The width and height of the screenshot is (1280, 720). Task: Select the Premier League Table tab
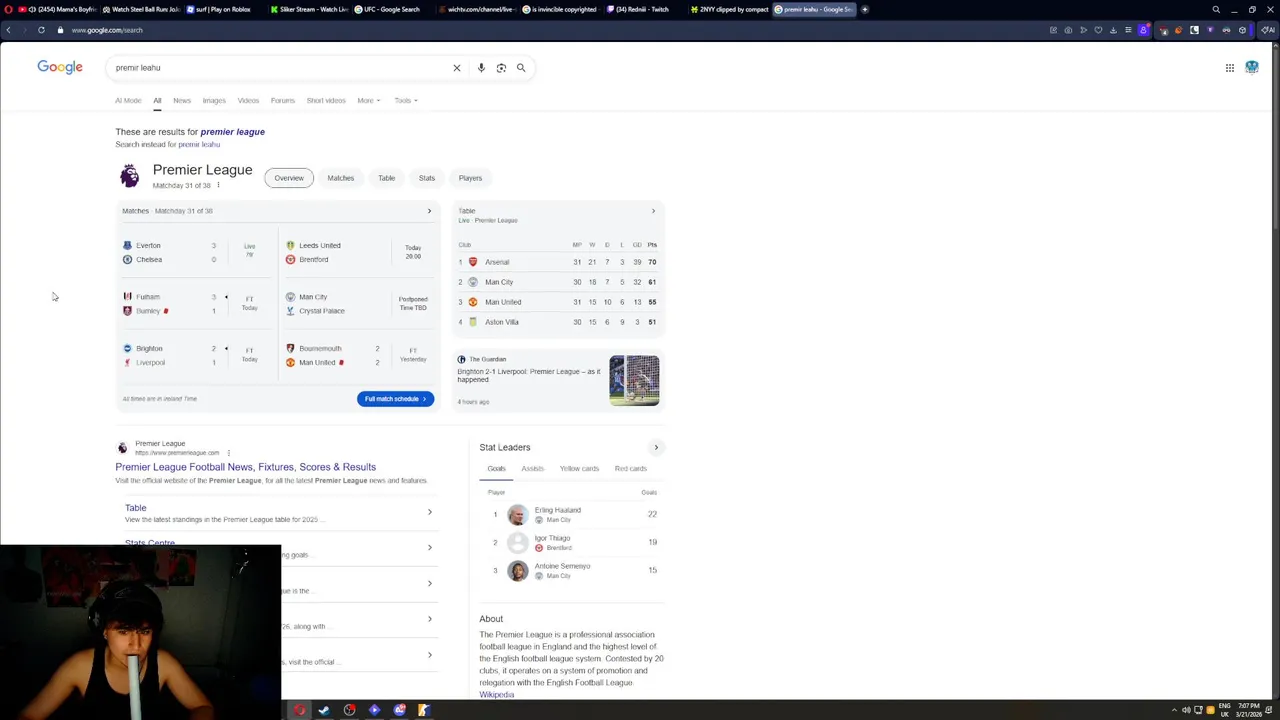tap(386, 178)
